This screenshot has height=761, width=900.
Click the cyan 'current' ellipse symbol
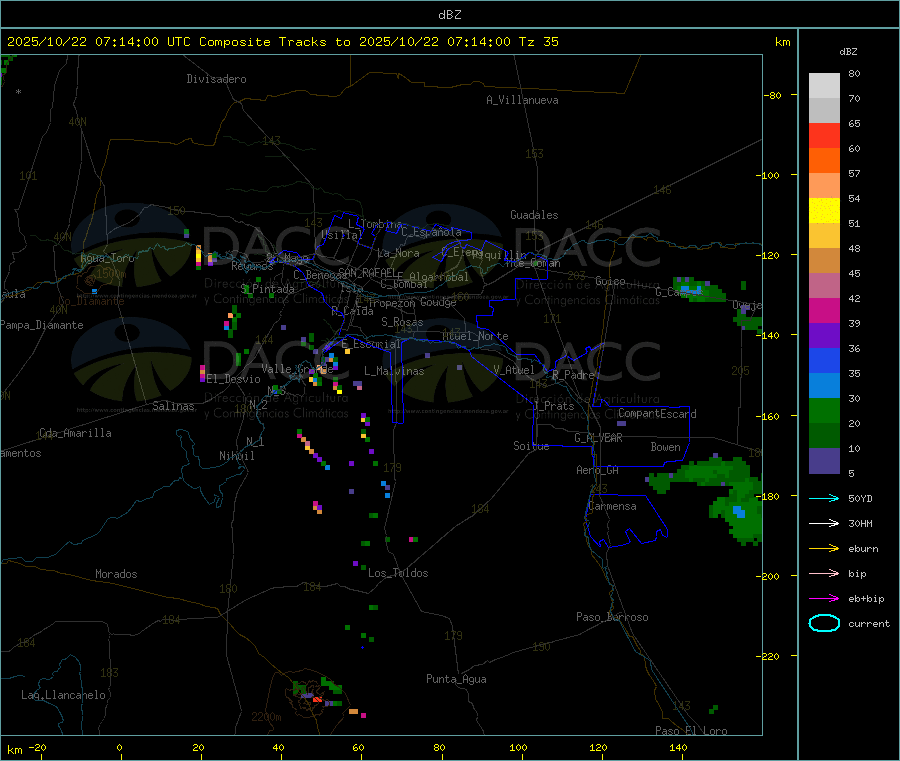tap(824, 623)
